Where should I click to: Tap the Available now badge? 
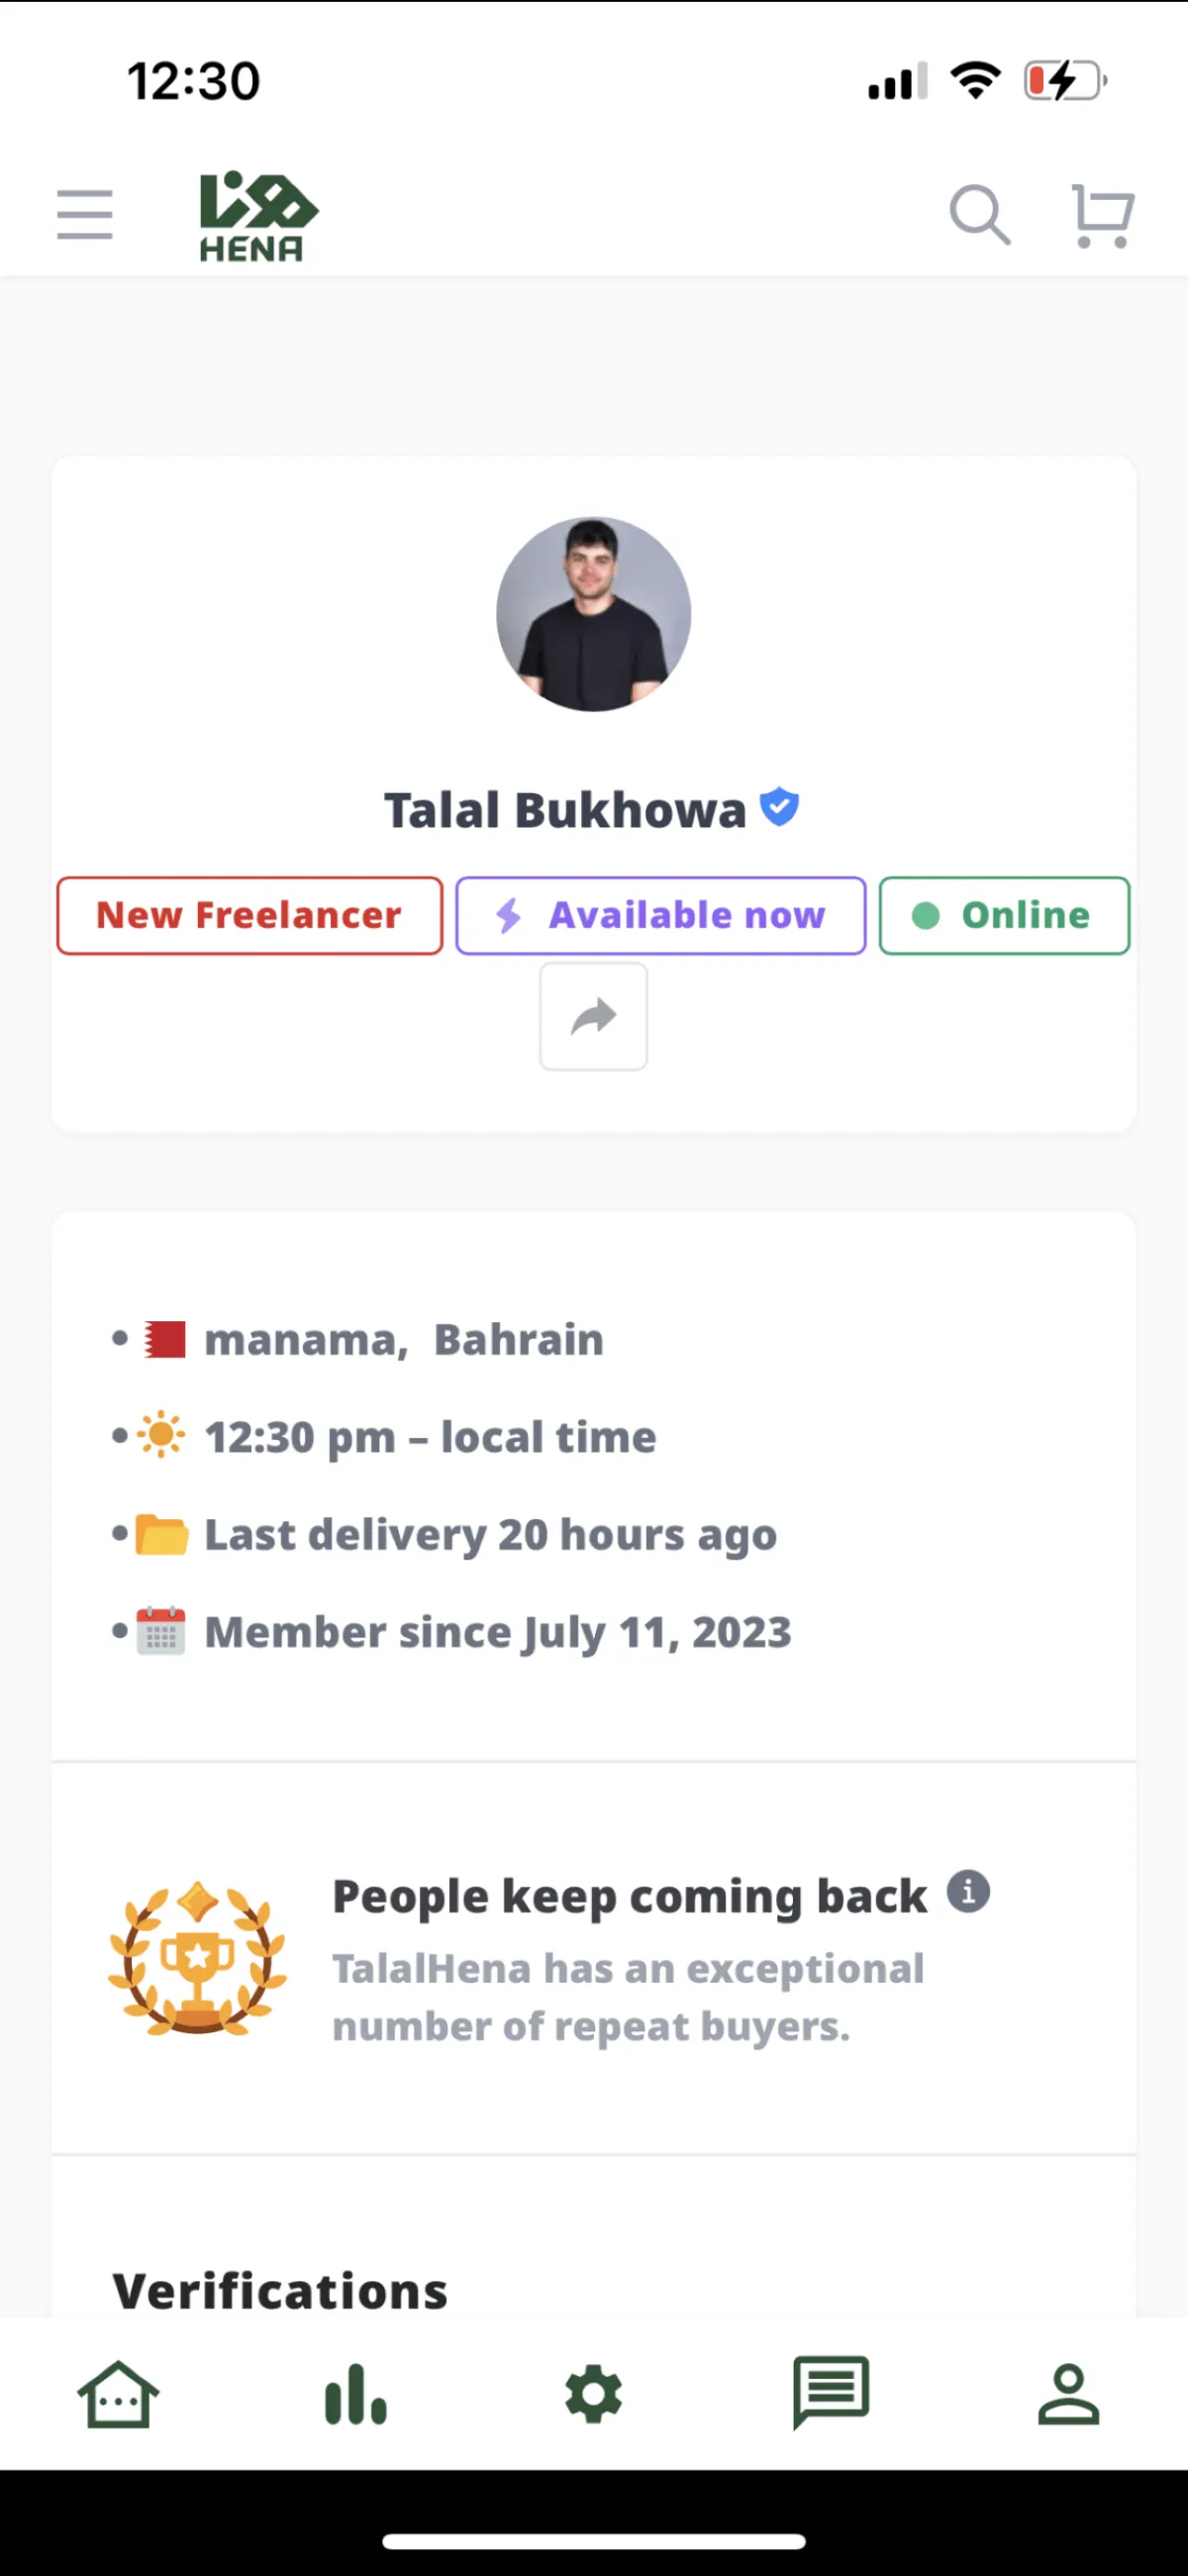[661, 916]
